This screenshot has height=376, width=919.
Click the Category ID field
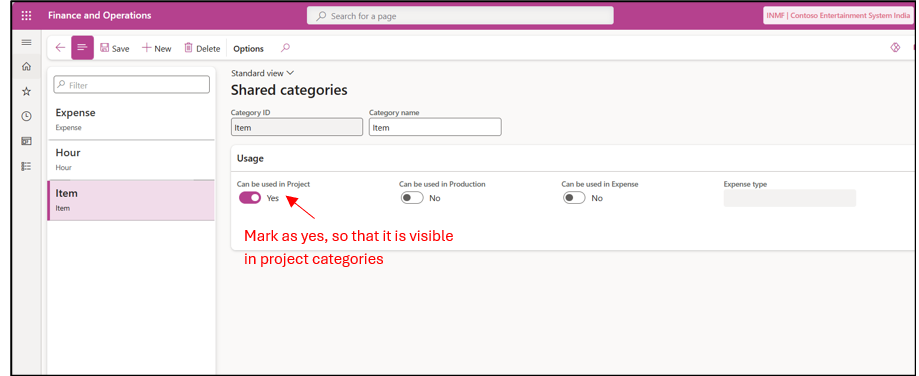coord(297,127)
